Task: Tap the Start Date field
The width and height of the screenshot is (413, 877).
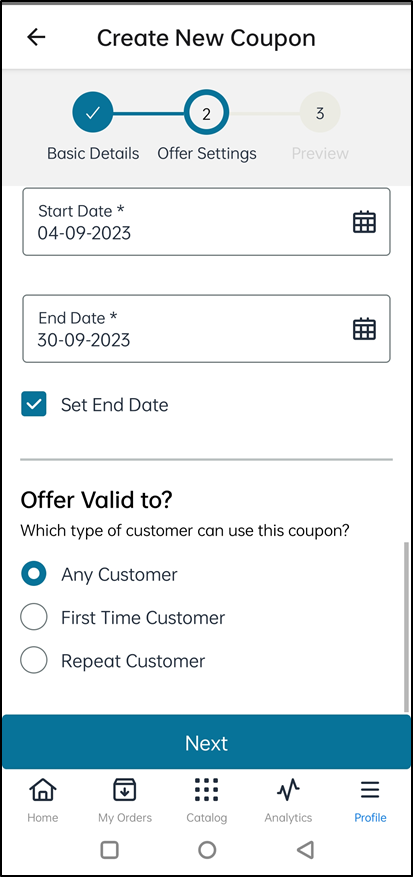Action: pyautogui.click(x=206, y=222)
